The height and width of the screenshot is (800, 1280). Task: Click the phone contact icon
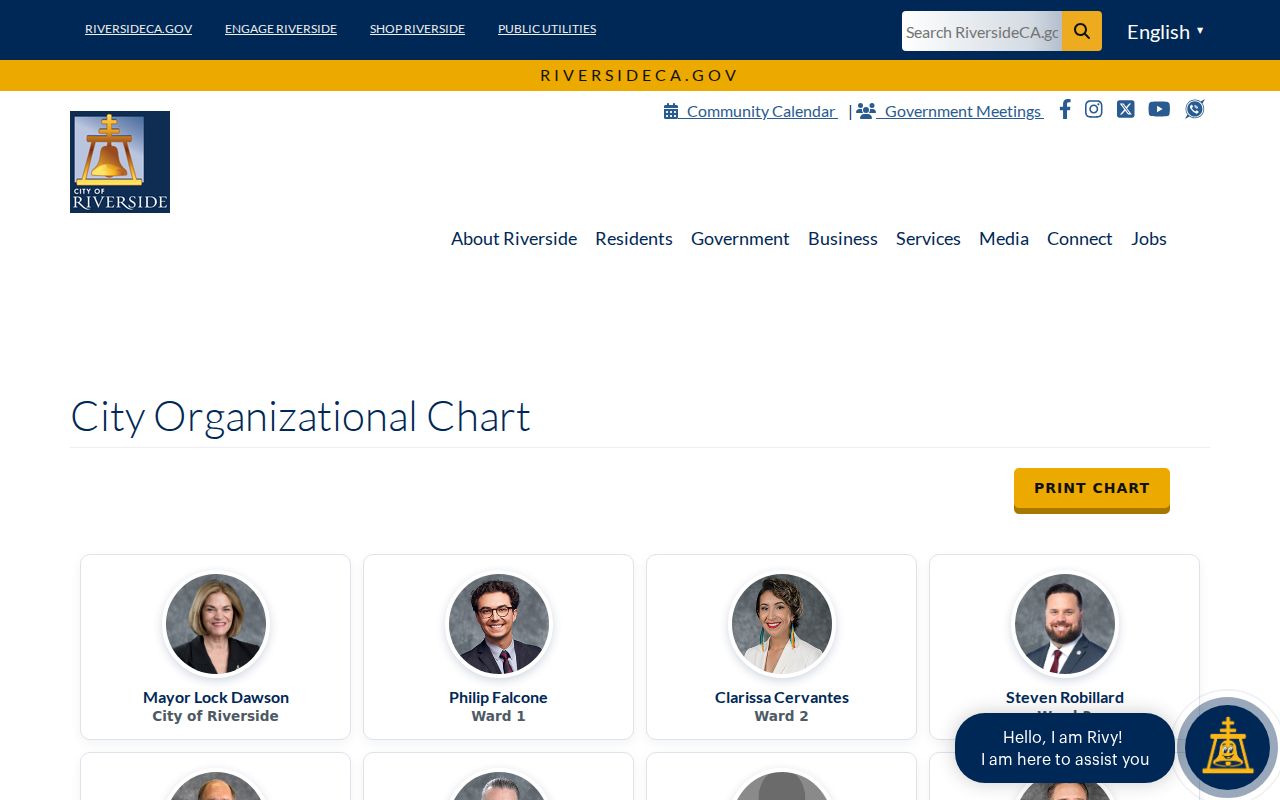1195,109
